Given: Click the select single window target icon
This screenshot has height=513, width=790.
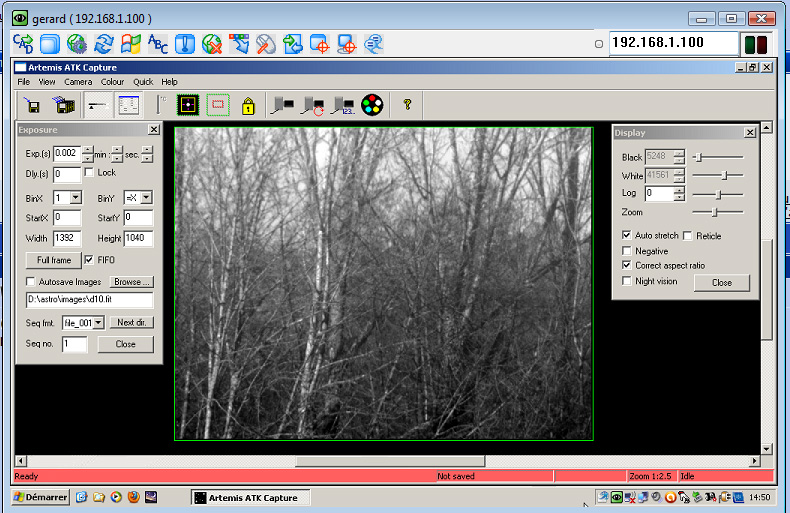Looking at the screenshot, I should click(x=319, y=44).
